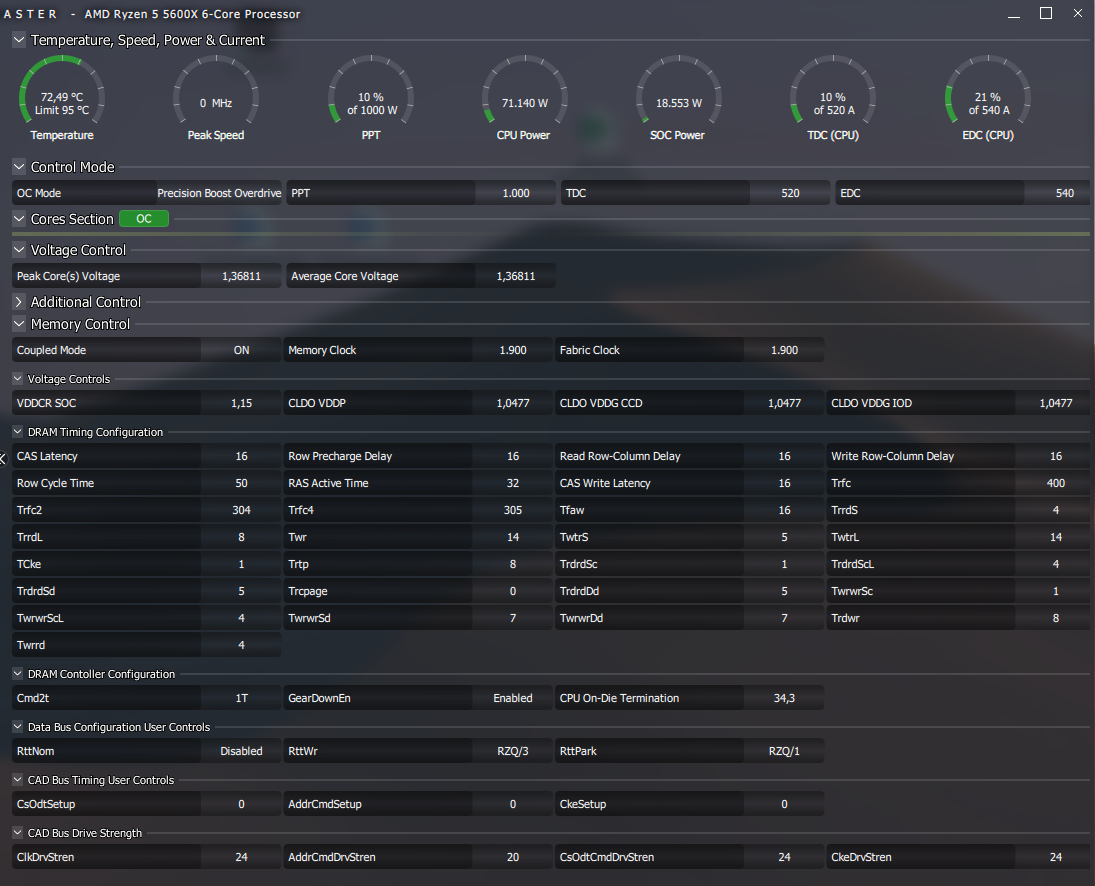The width and height of the screenshot is (1095, 886).
Task: Click the Cmd2t value 1T
Action: [241, 698]
